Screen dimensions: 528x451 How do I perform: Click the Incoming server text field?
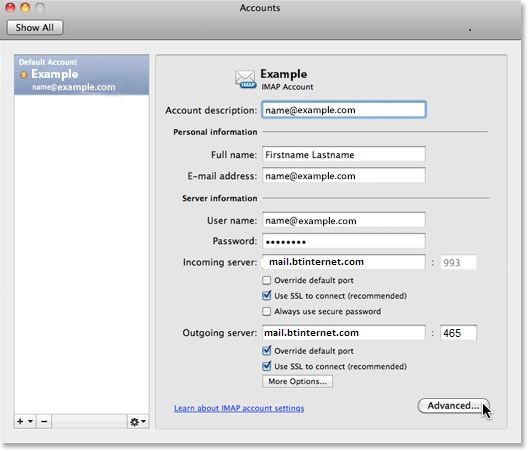[x=344, y=262]
